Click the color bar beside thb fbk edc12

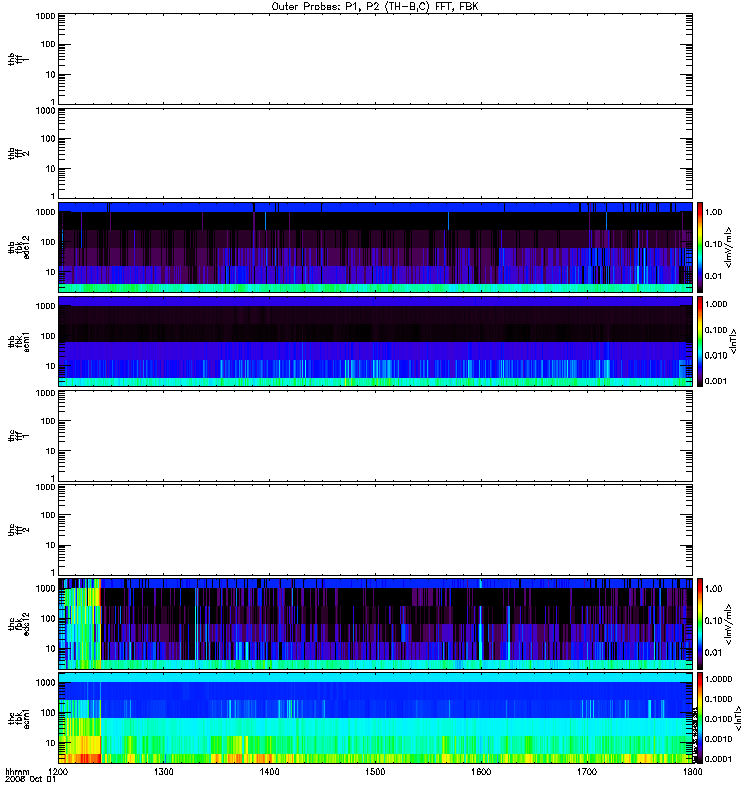click(x=700, y=247)
